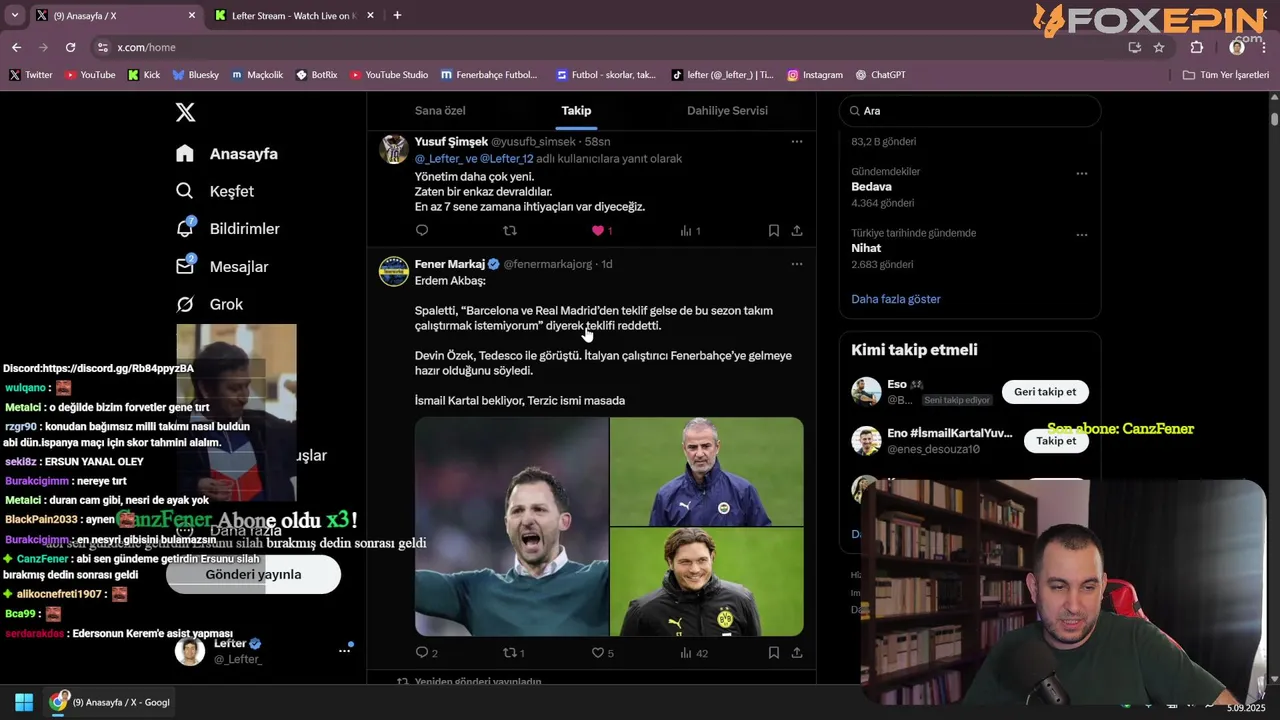The width and height of the screenshot is (1280, 720).
Task: Open Grok from sidebar
Action: tap(210, 304)
